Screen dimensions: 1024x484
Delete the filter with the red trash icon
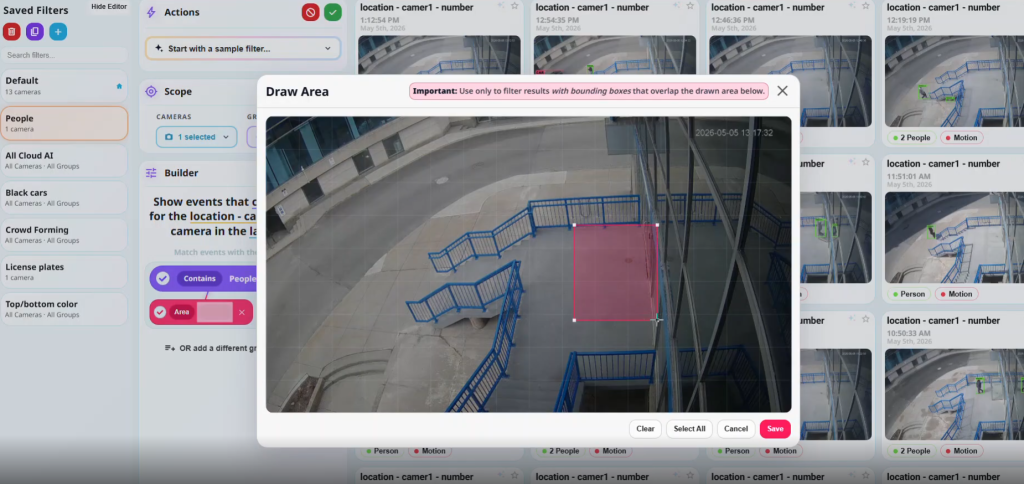pos(12,32)
